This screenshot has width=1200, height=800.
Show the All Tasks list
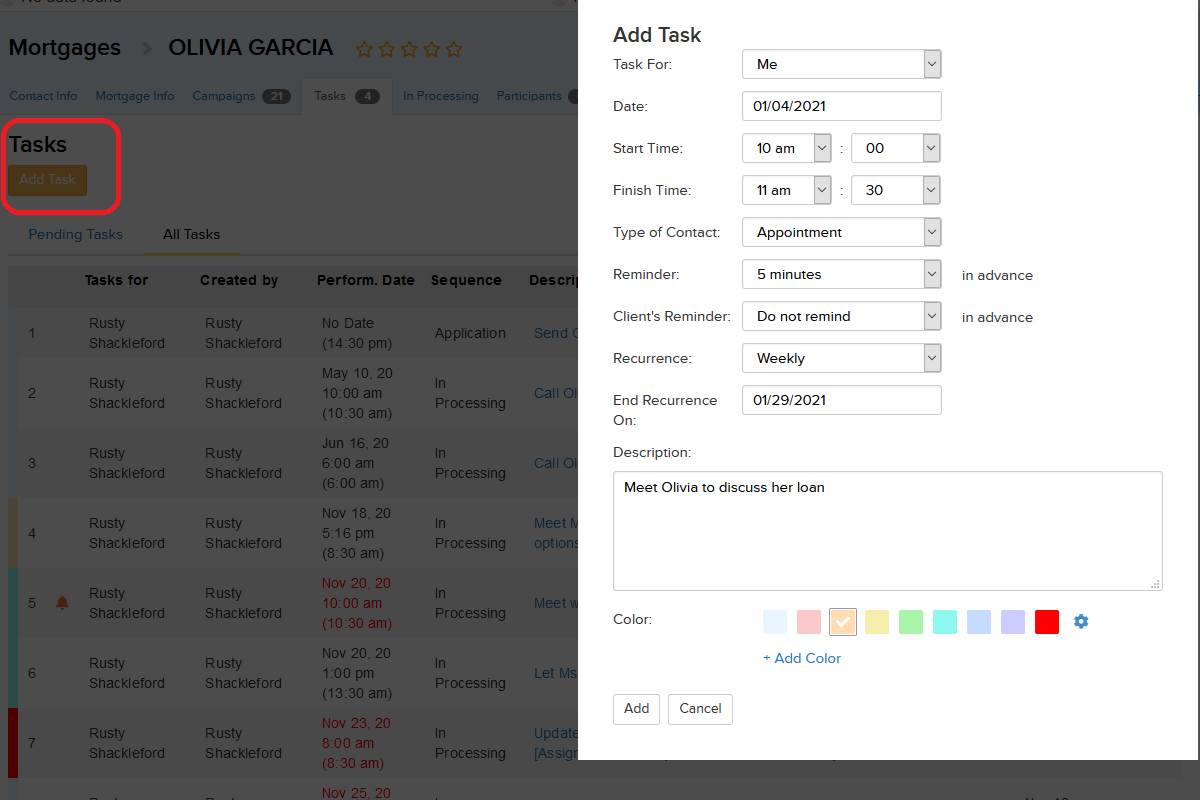click(191, 234)
